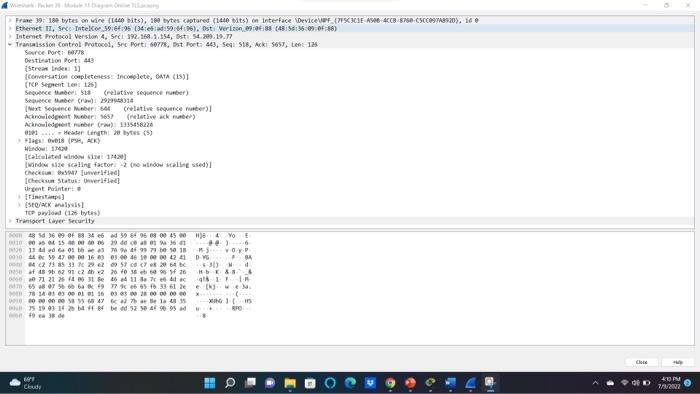Viewport: 700px width, 394px height.
Task: Open taskbar Search
Action: pyautogui.click(x=230, y=383)
